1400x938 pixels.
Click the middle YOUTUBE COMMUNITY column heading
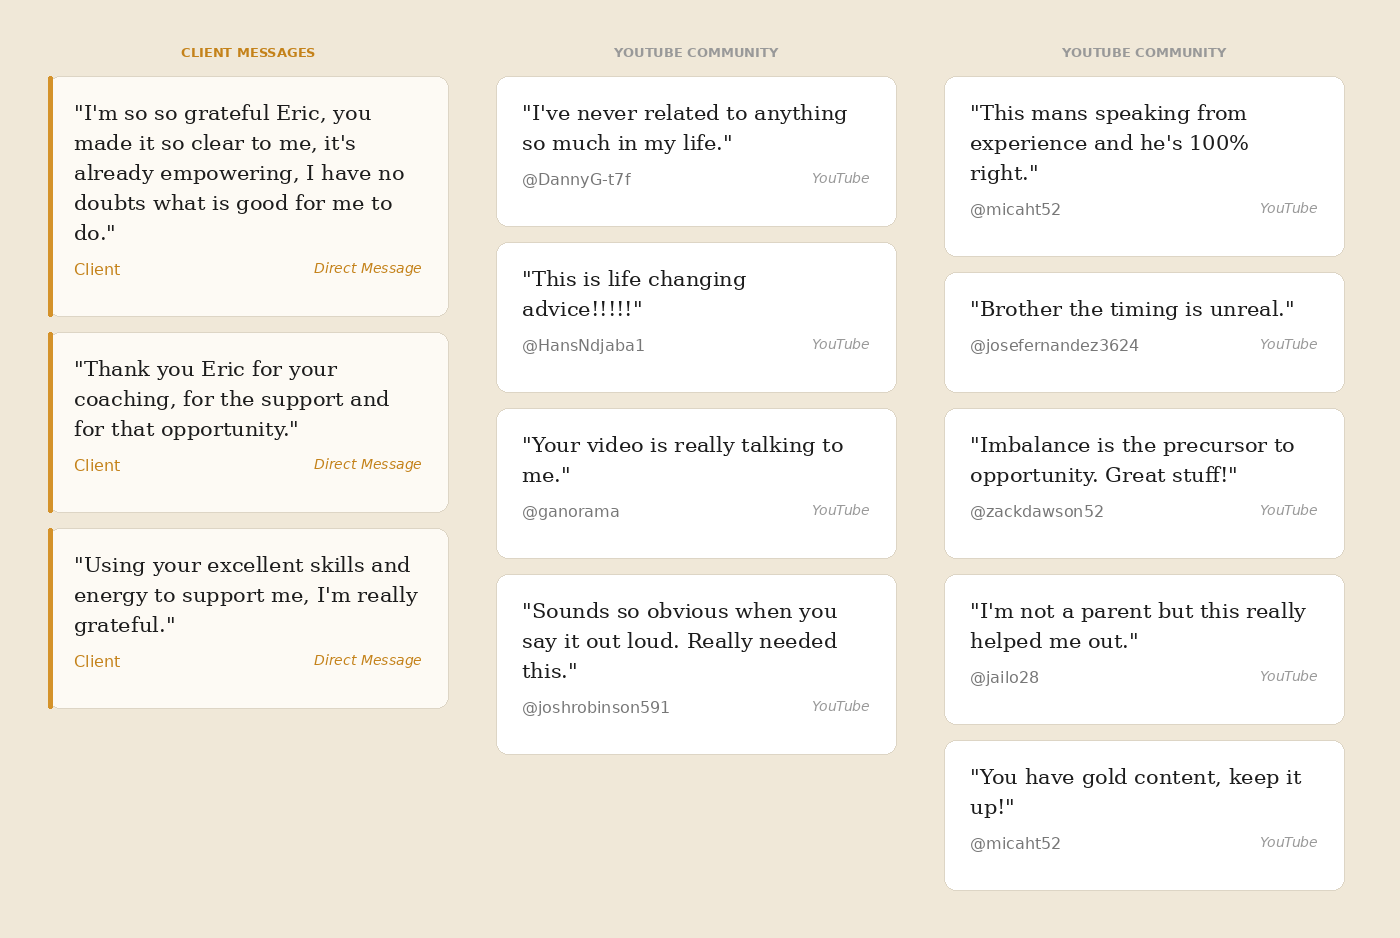(x=696, y=53)
